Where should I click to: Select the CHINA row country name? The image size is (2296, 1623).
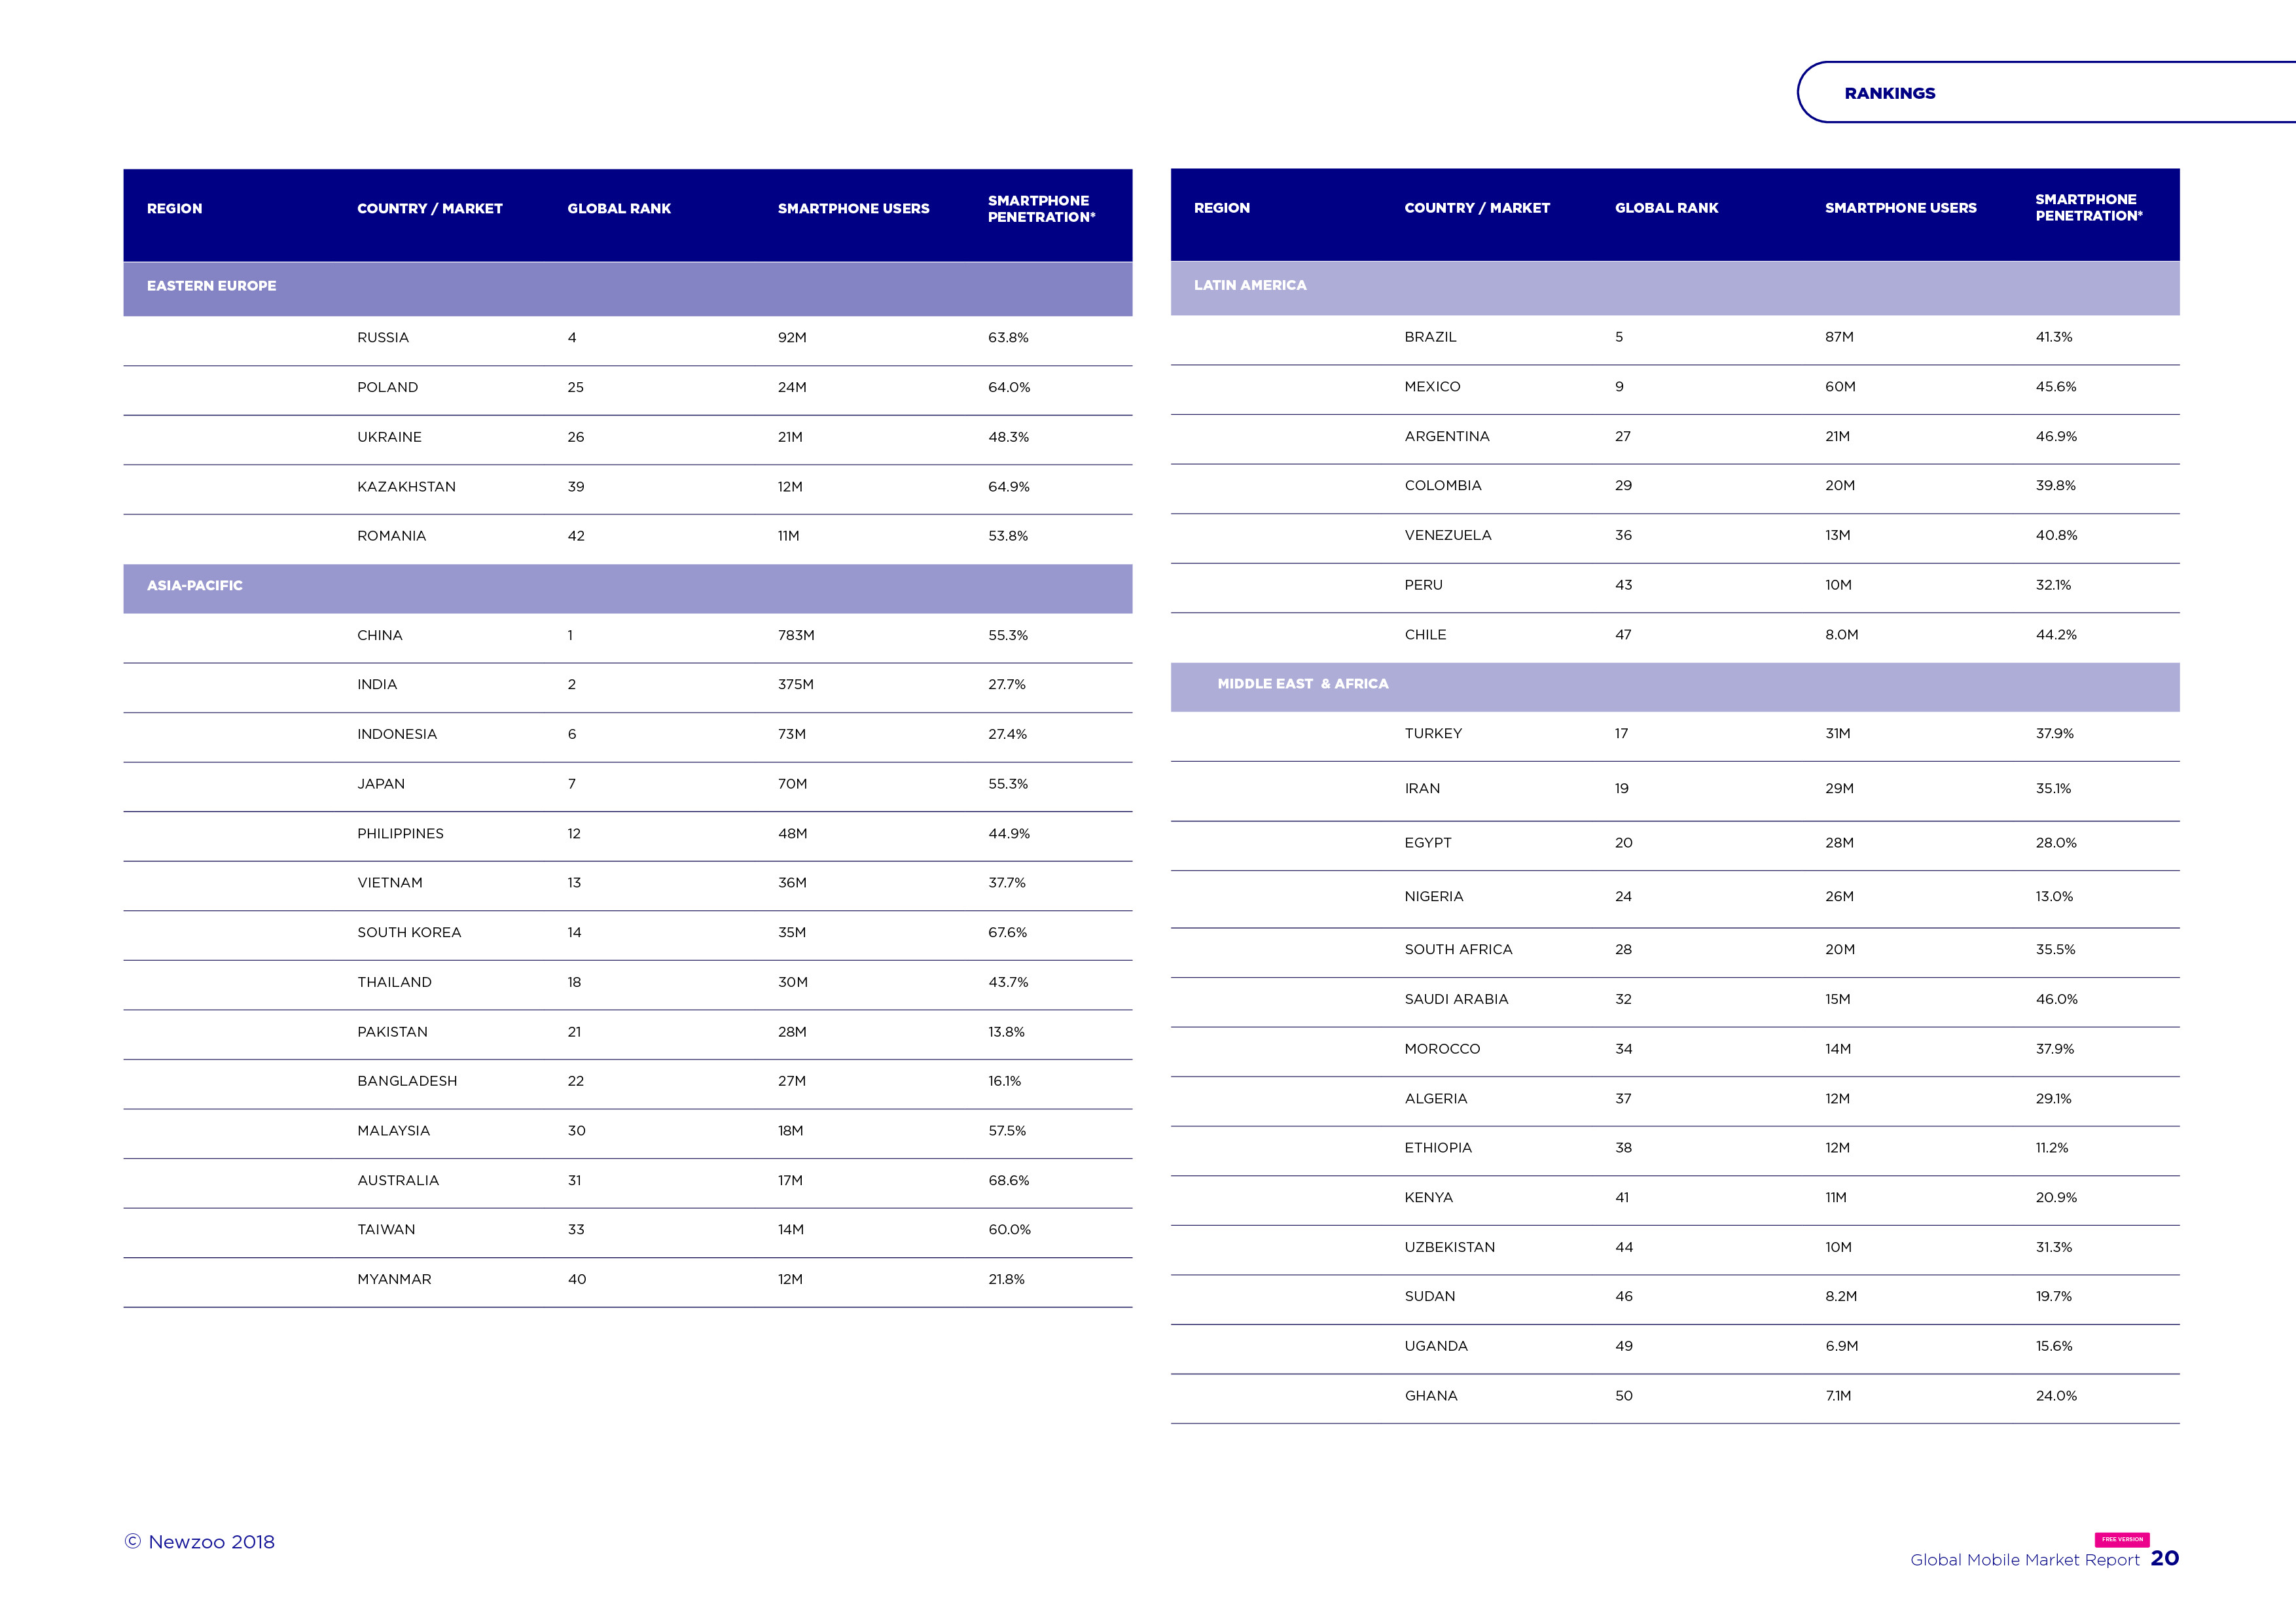[380, 636]
